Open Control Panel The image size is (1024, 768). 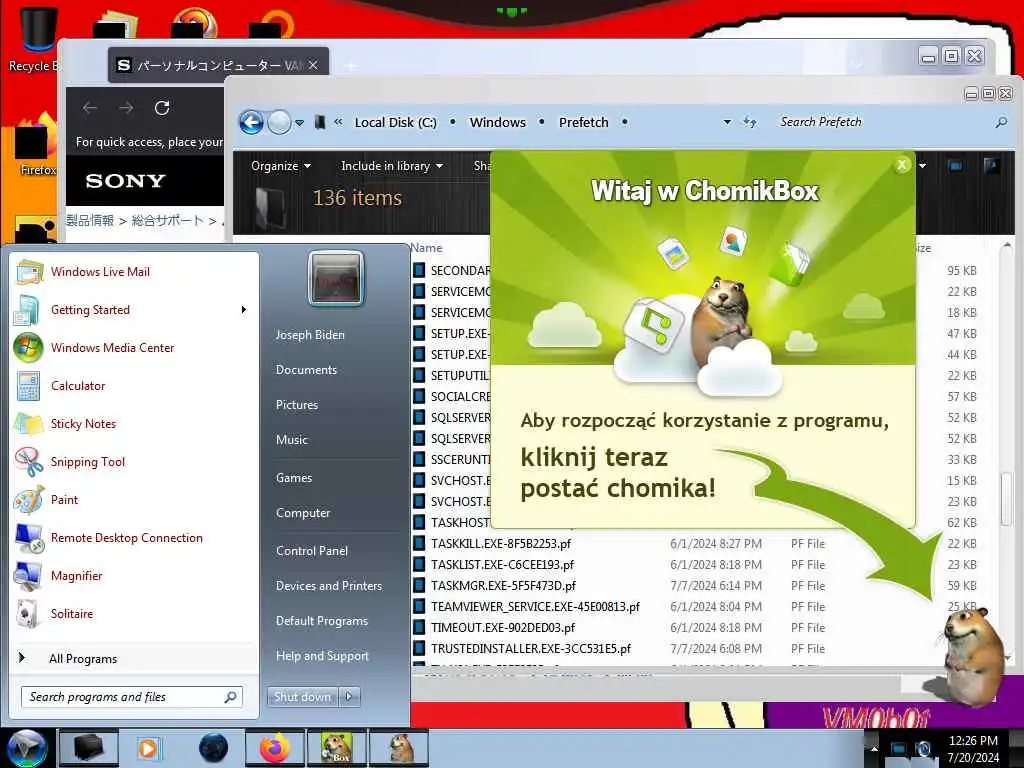pos(312,551)
